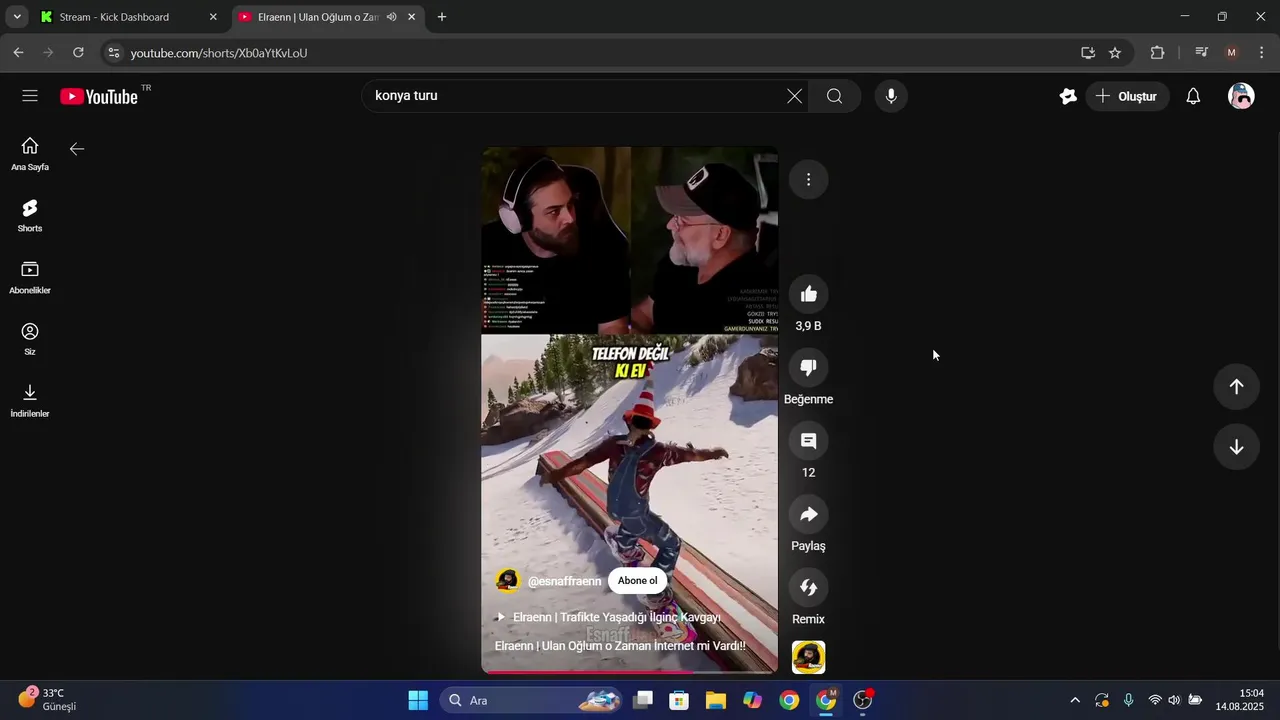
Task: Open the YouTube account avatar menu
Action: (1241, 96)
